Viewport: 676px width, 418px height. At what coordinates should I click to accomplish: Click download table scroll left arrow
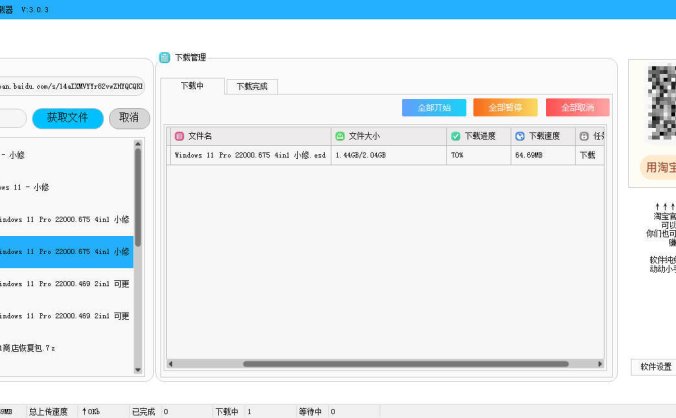click(x=171, y=364)
